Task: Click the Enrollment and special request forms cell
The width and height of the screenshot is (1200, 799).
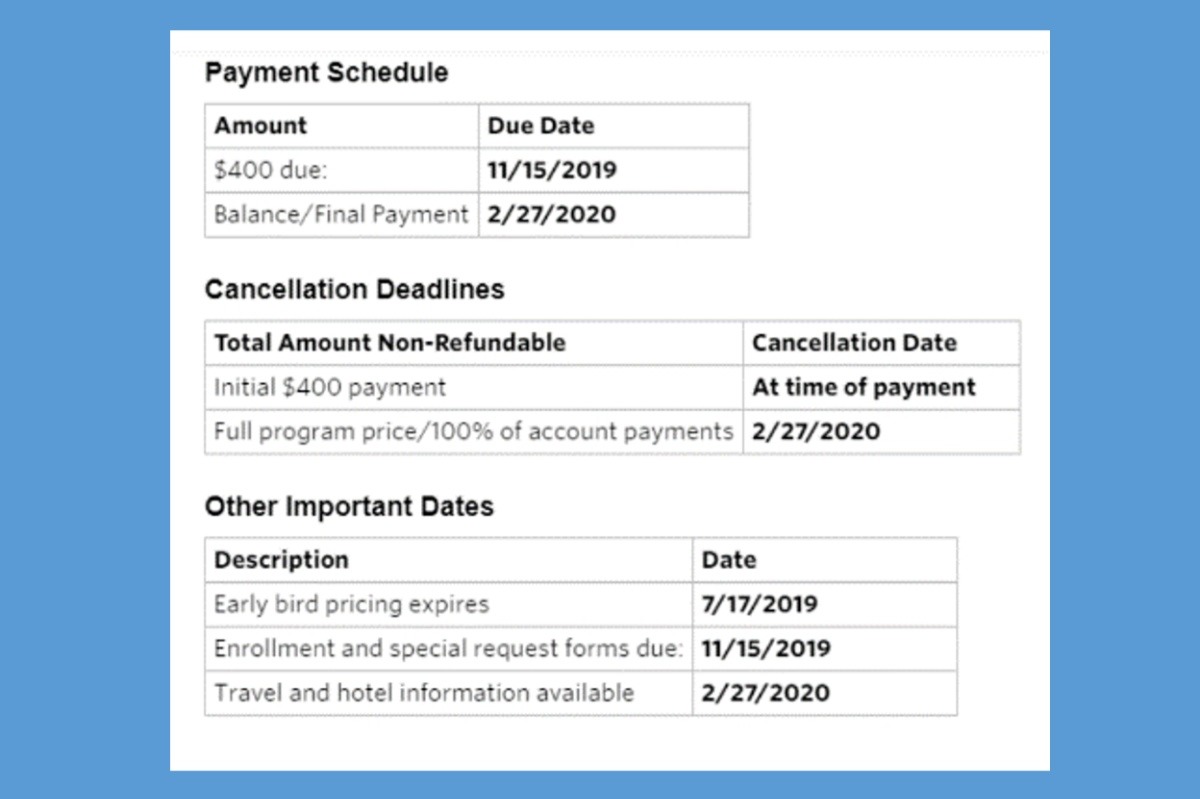Action: (448, 648)
